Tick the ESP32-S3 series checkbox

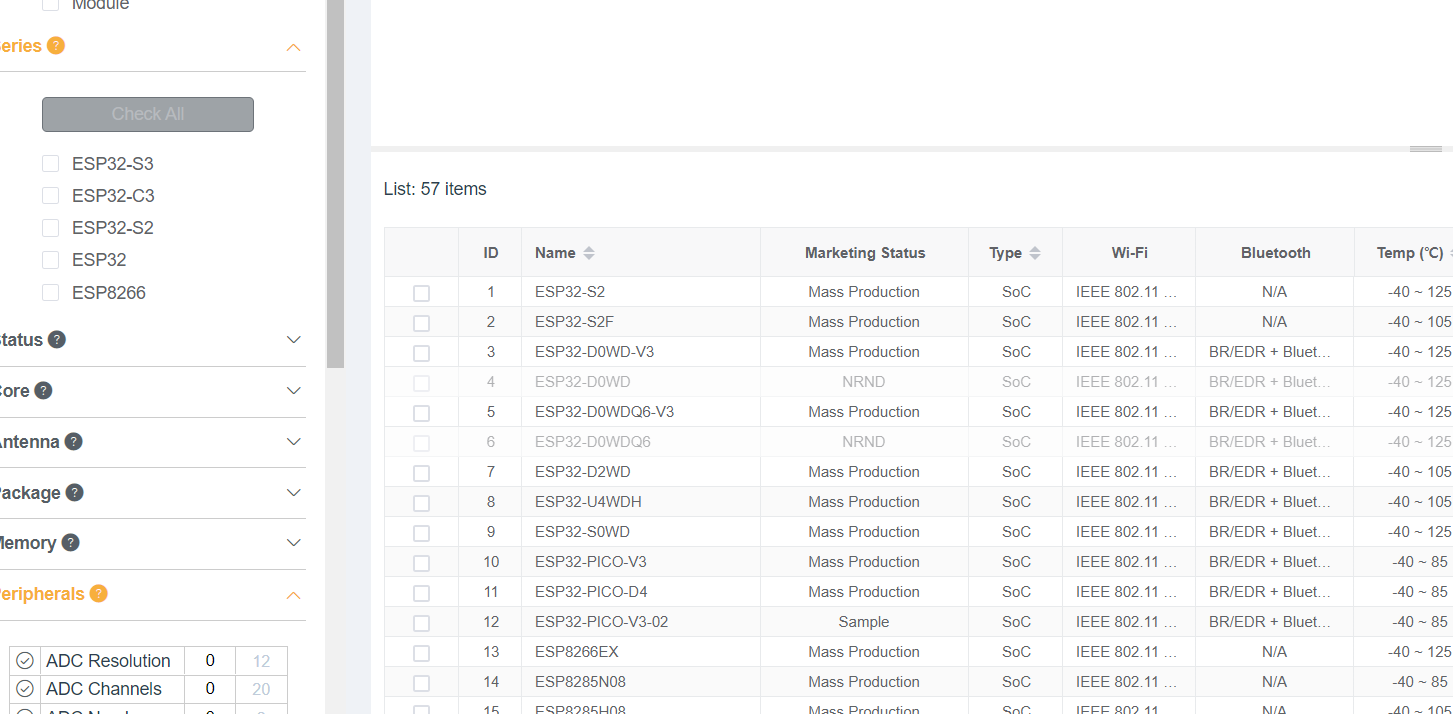tap(50, 163)
